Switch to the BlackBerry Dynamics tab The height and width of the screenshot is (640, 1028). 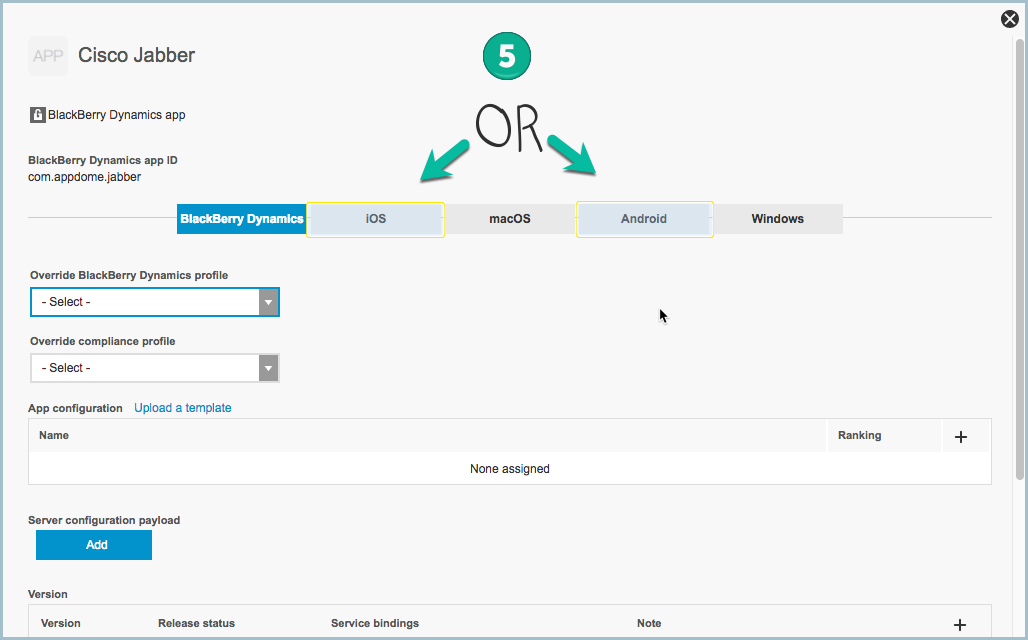(x=242, y=219)
